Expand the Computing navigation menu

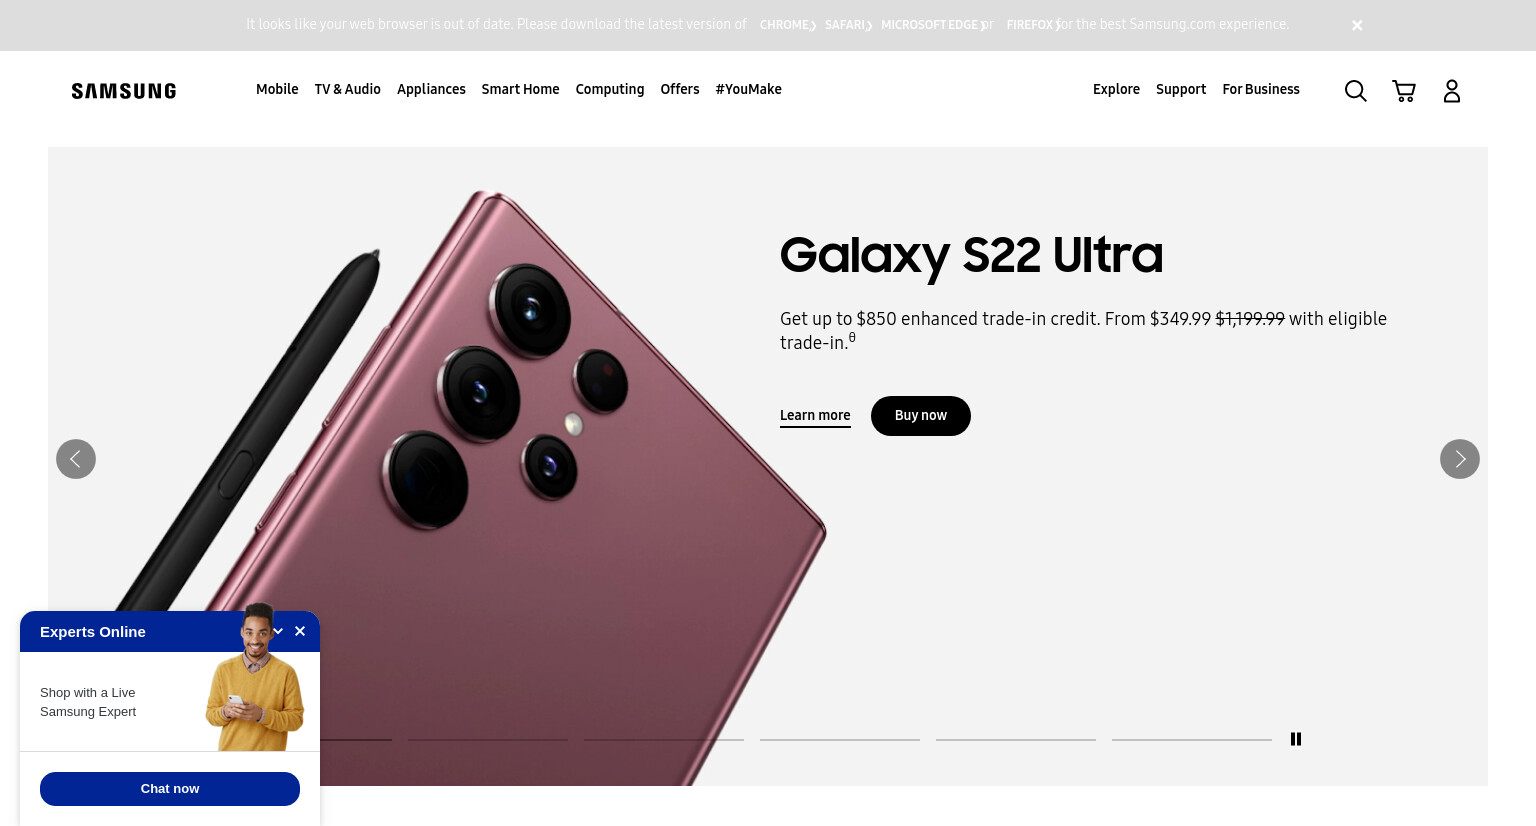(x=610, y=89)
